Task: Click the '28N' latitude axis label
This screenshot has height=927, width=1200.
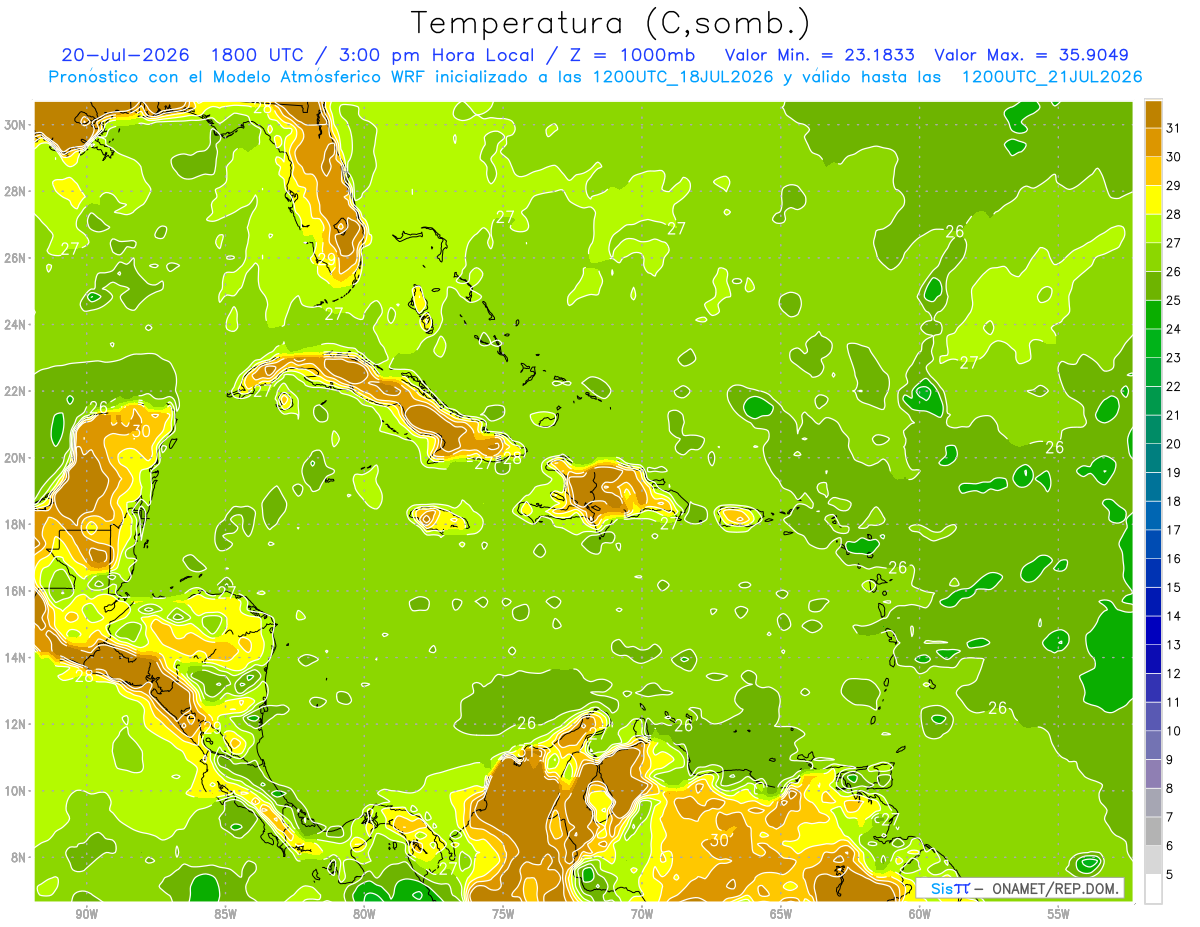Action: 16,191
